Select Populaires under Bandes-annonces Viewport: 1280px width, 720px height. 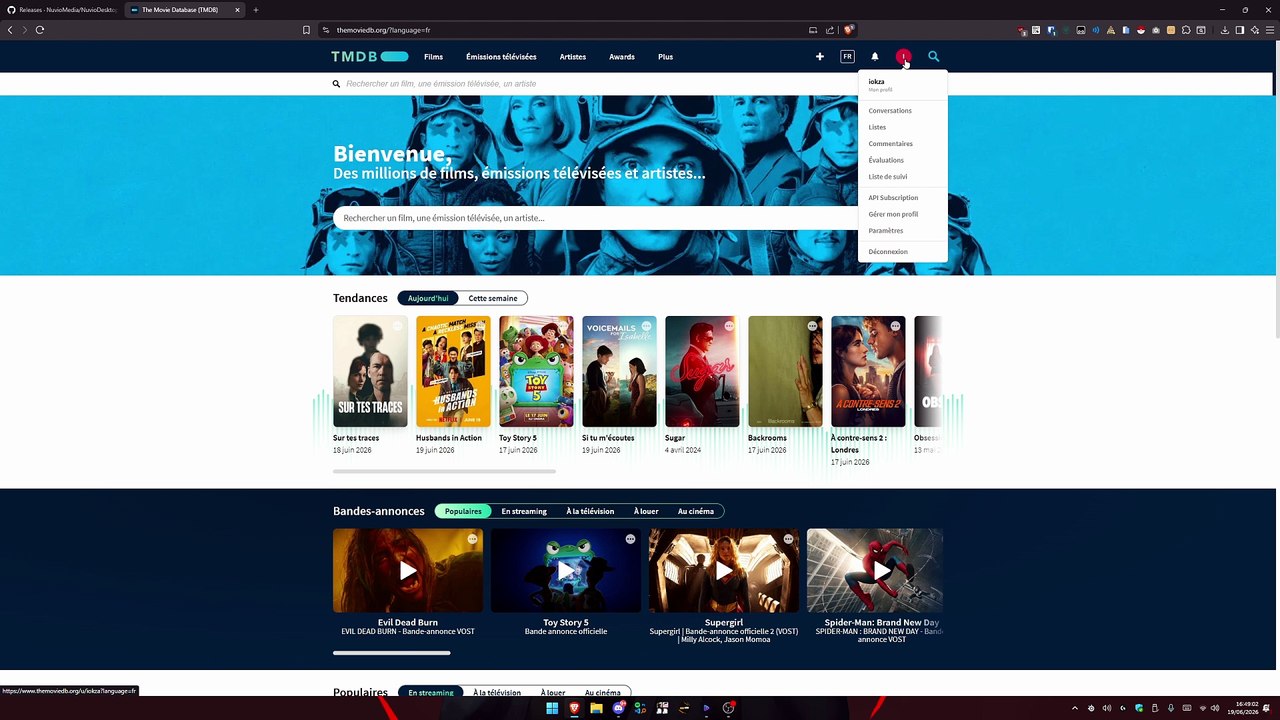click(x=463, y=511)
